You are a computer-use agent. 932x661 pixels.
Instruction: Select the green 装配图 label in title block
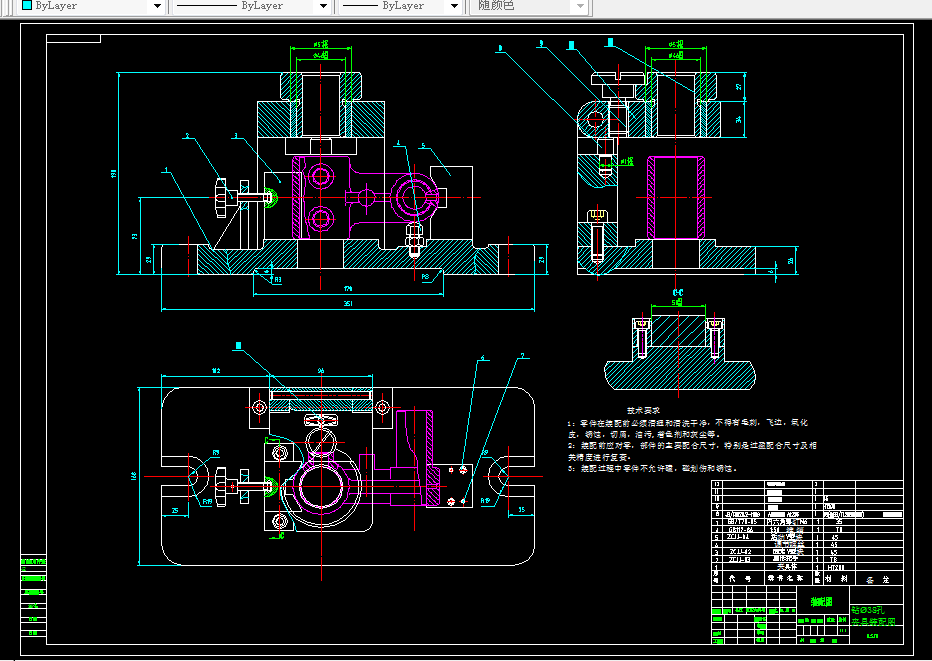822,602
